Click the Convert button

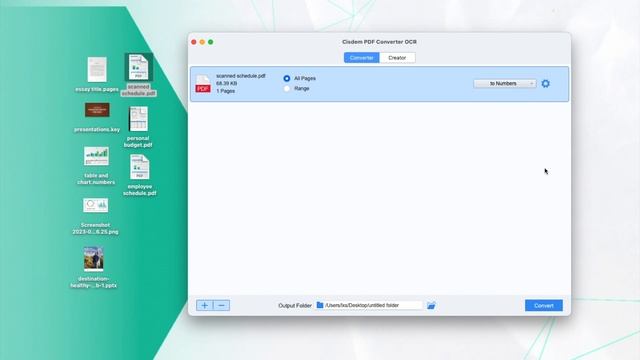pyautogui.click(x=544, y=305)
